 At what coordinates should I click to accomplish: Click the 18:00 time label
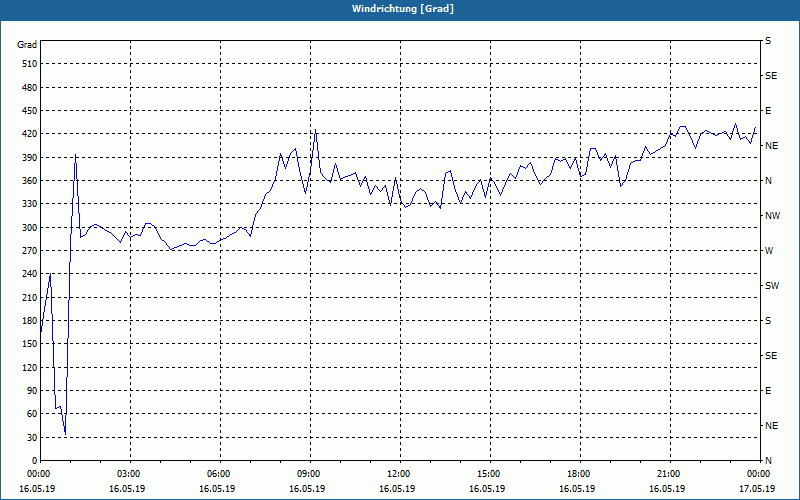pos(578,474)
